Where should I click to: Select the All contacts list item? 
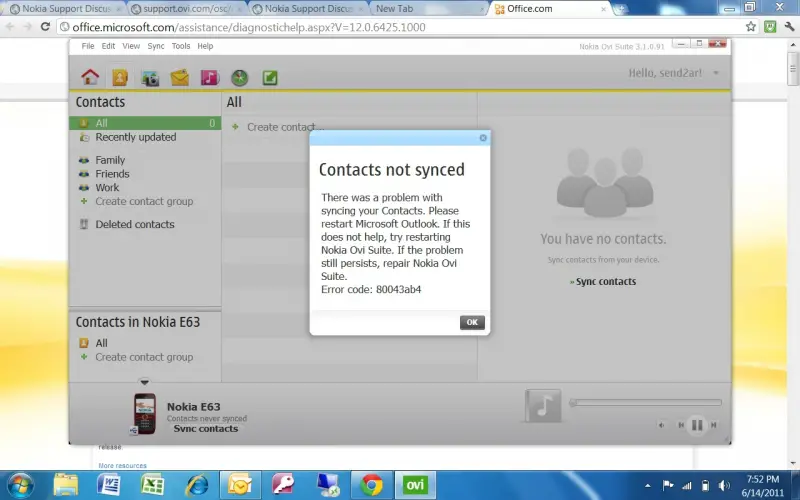click(145, 123)
